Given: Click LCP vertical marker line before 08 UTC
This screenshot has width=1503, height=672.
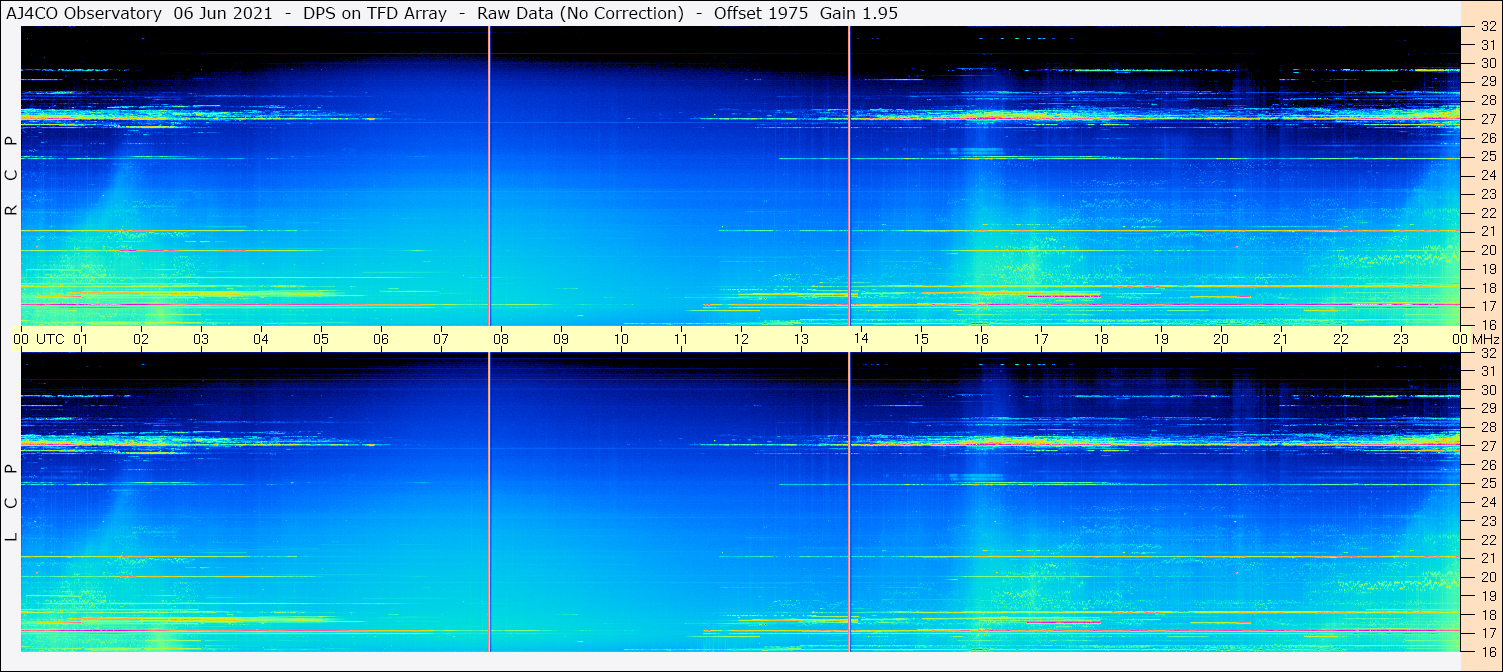Looking at the screenshot, I should coord(489,503).
